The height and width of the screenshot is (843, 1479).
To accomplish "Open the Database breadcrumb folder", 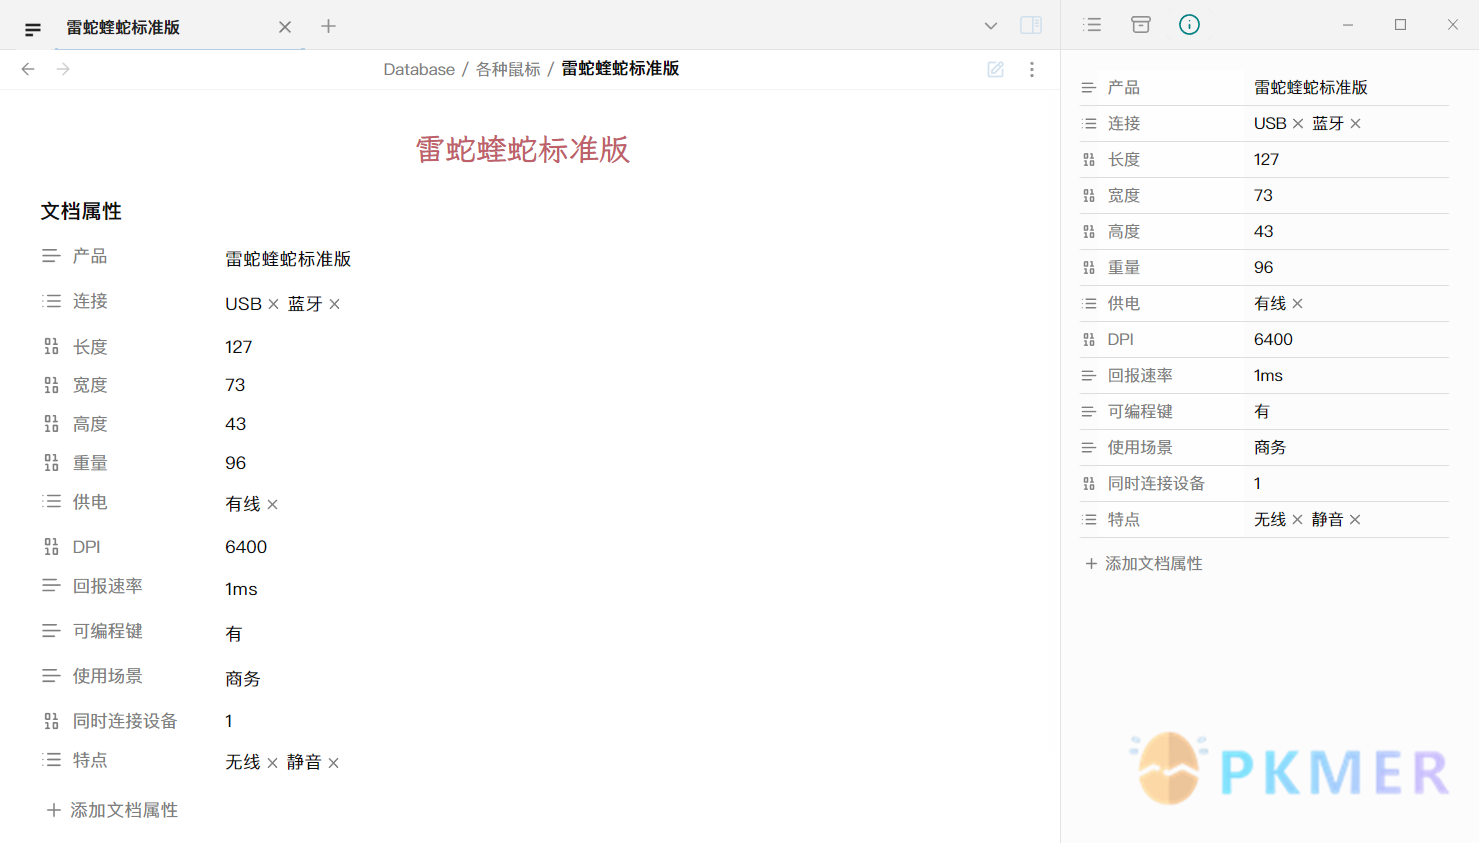I will [419, 69].
